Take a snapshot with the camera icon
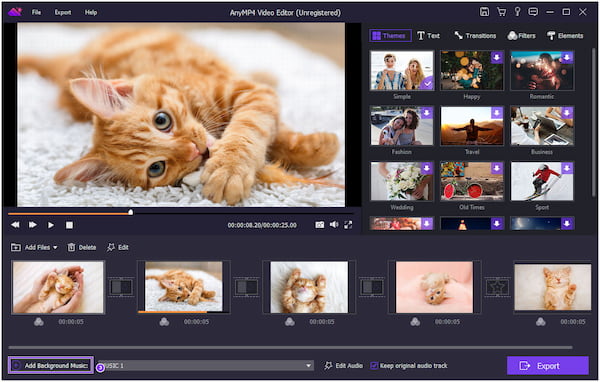The image size is (600, 382). click(x=320, y=225)
